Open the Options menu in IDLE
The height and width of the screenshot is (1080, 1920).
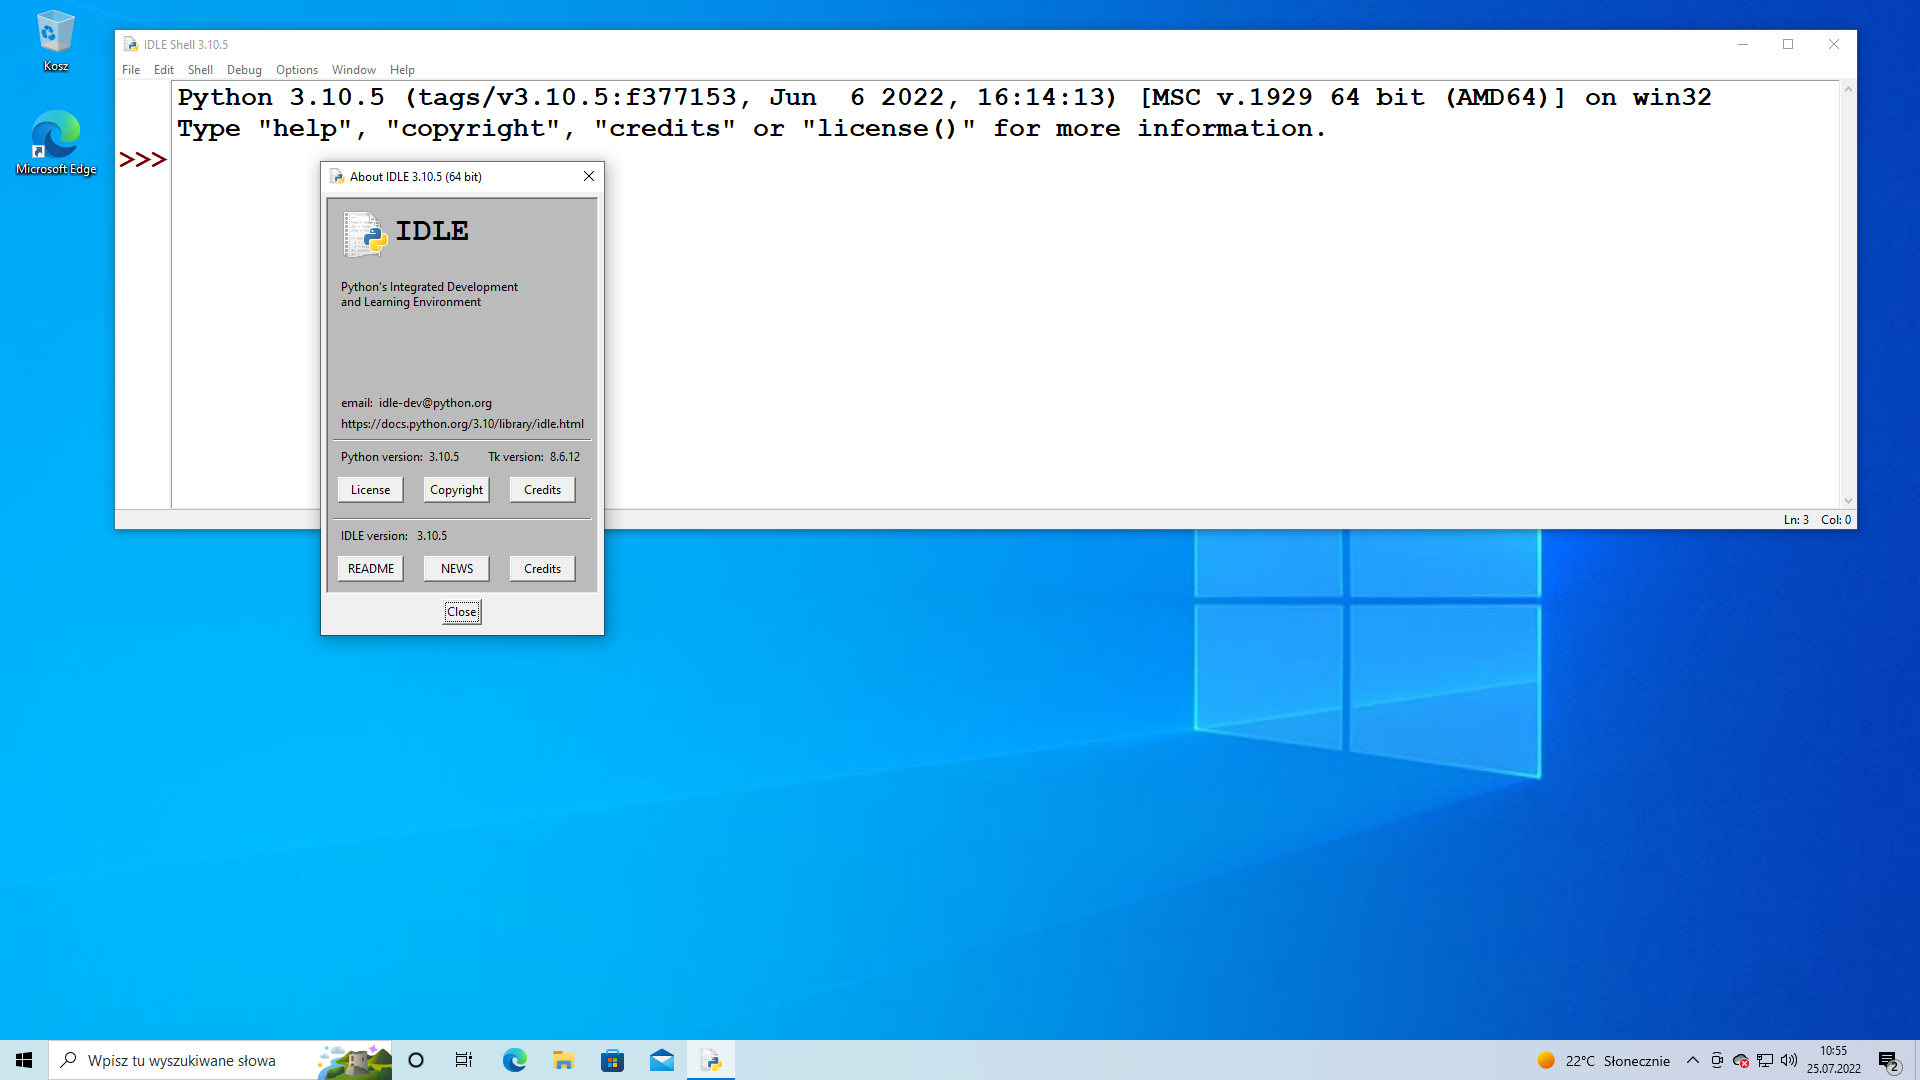coord(296,69)
